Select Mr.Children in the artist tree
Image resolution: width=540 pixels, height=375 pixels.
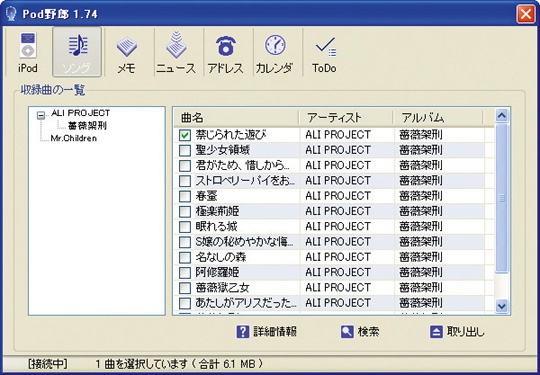[74, 138]
